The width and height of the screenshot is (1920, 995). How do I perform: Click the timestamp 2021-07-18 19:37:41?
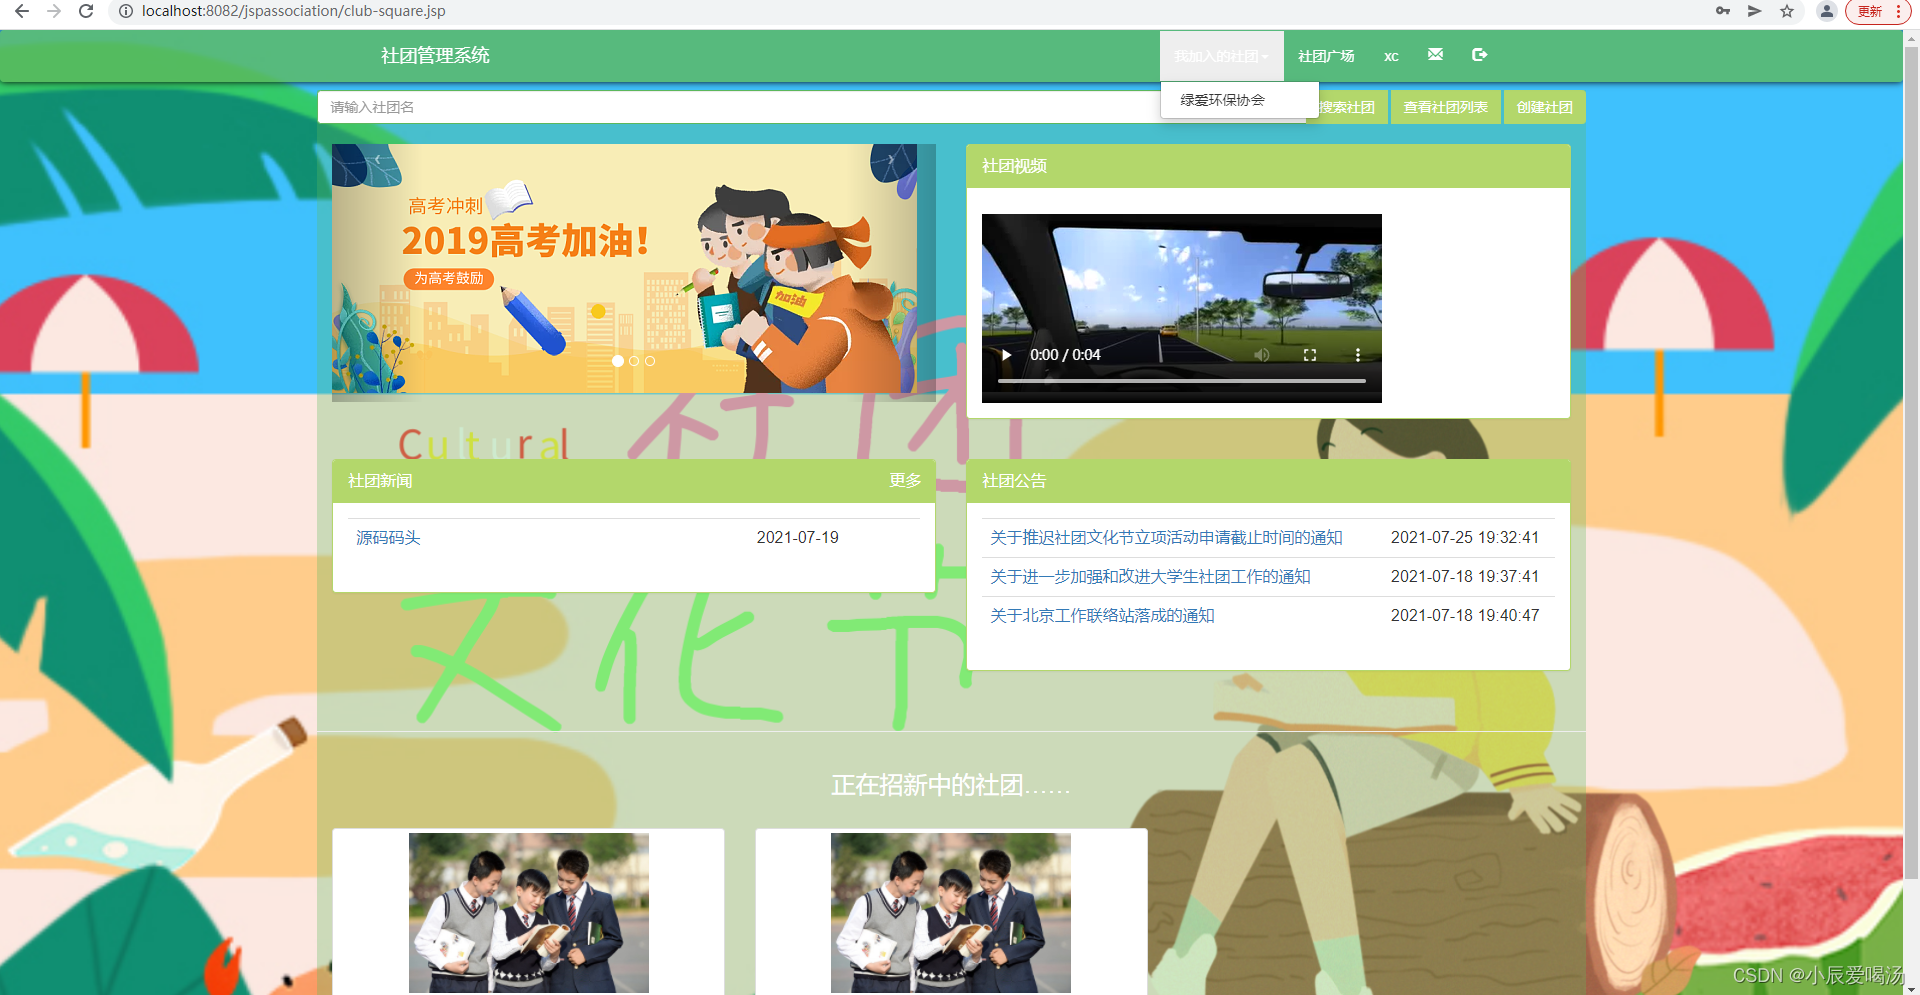click(x=1465, y=577)
